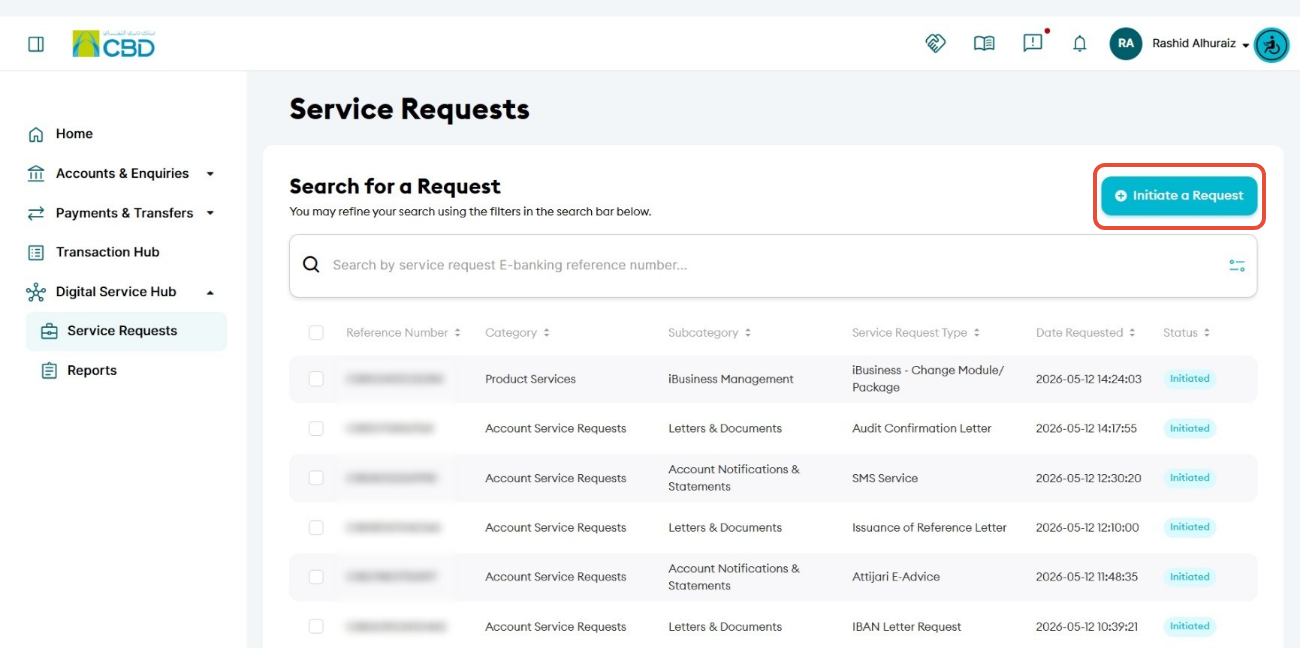Go to Home in sidebar
1300x648 pixels.
click(74, 134)
